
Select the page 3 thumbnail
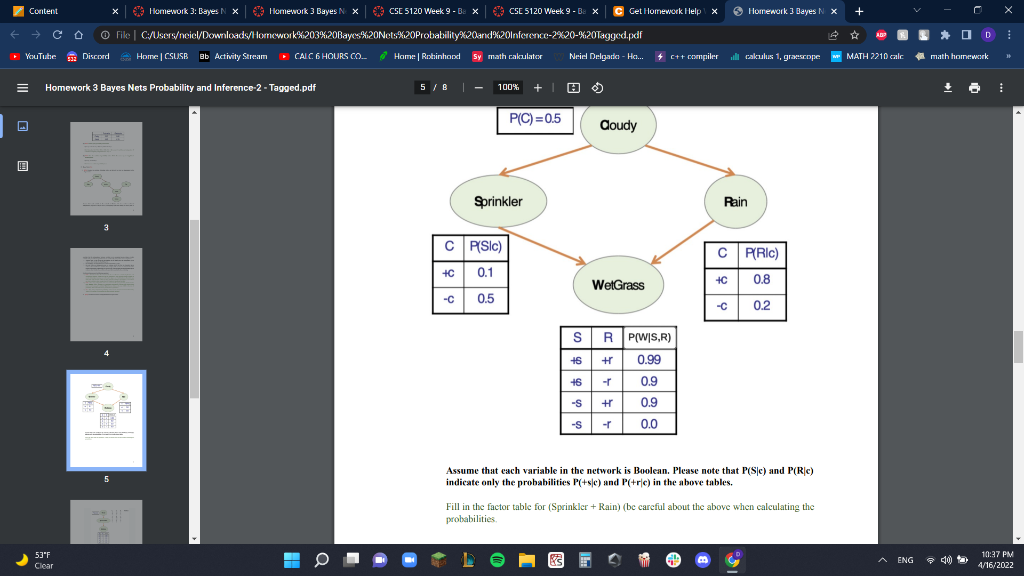(x=106, y=168)
